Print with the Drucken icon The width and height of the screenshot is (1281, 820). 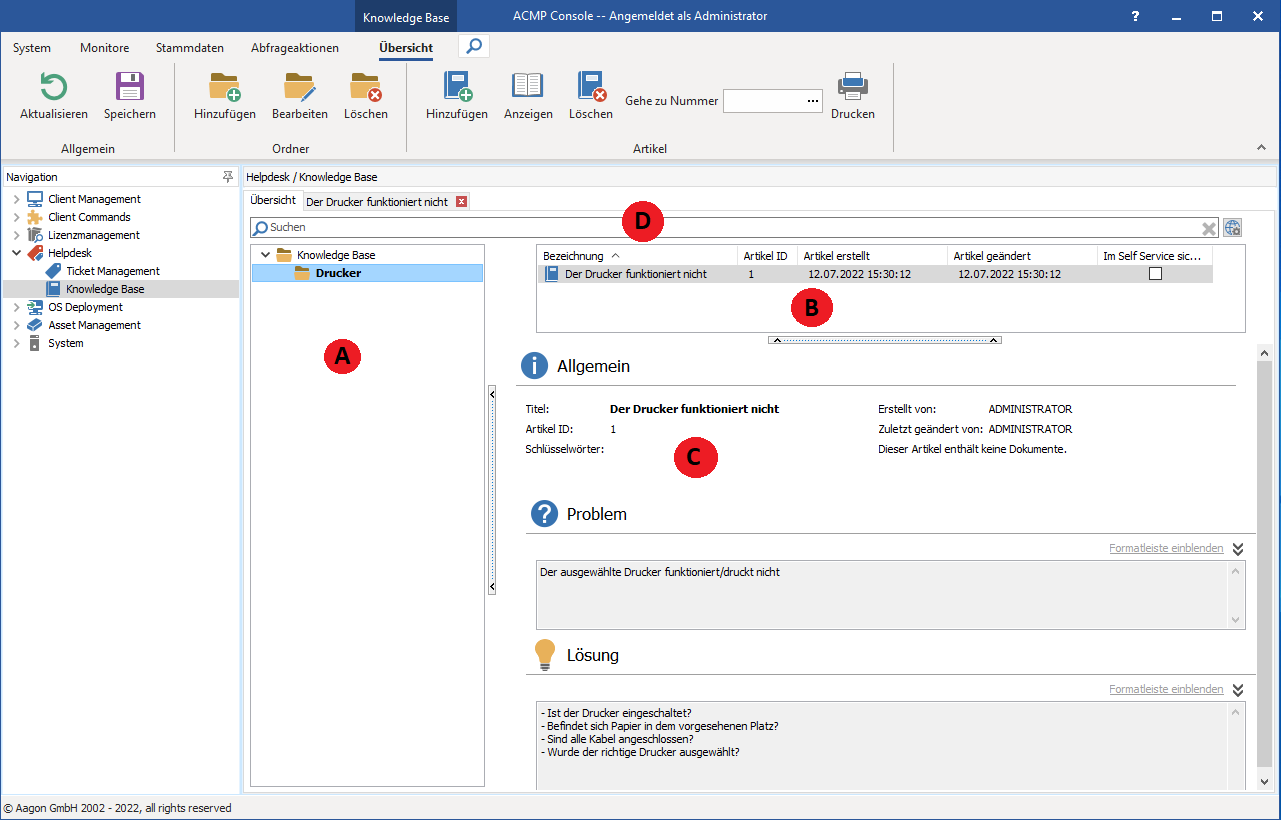click(853, 87)
